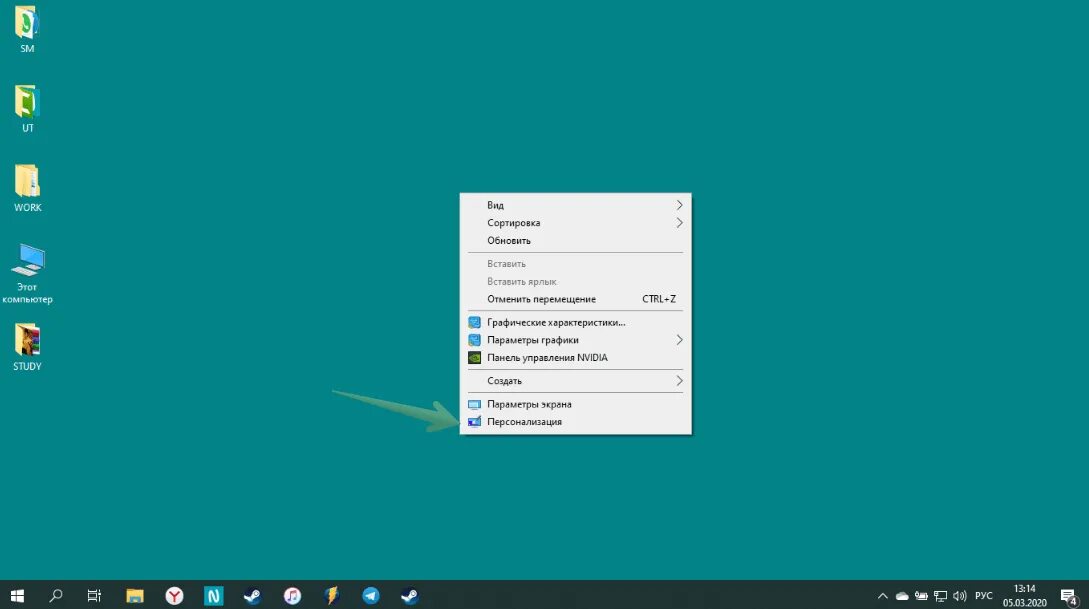Image resolution: width=1089 pixels, height=609 pixels.
Task: Open the Steam icon beside Telegram icon
Action: 410,596
